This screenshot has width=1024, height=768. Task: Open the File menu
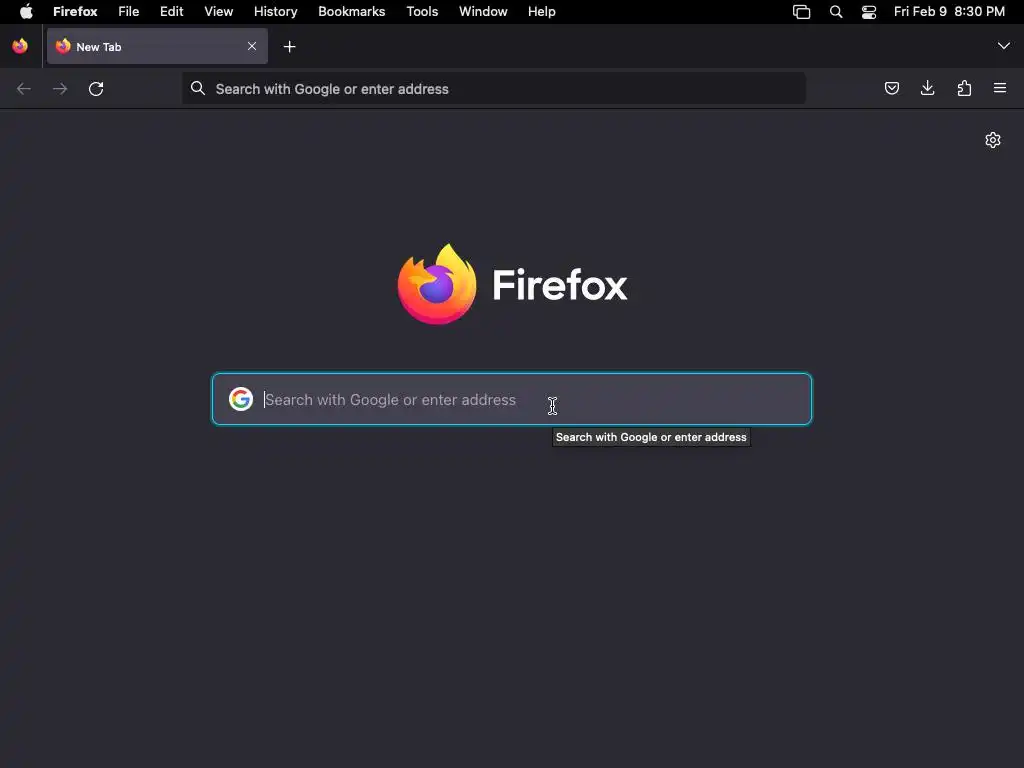pos(129,11)
